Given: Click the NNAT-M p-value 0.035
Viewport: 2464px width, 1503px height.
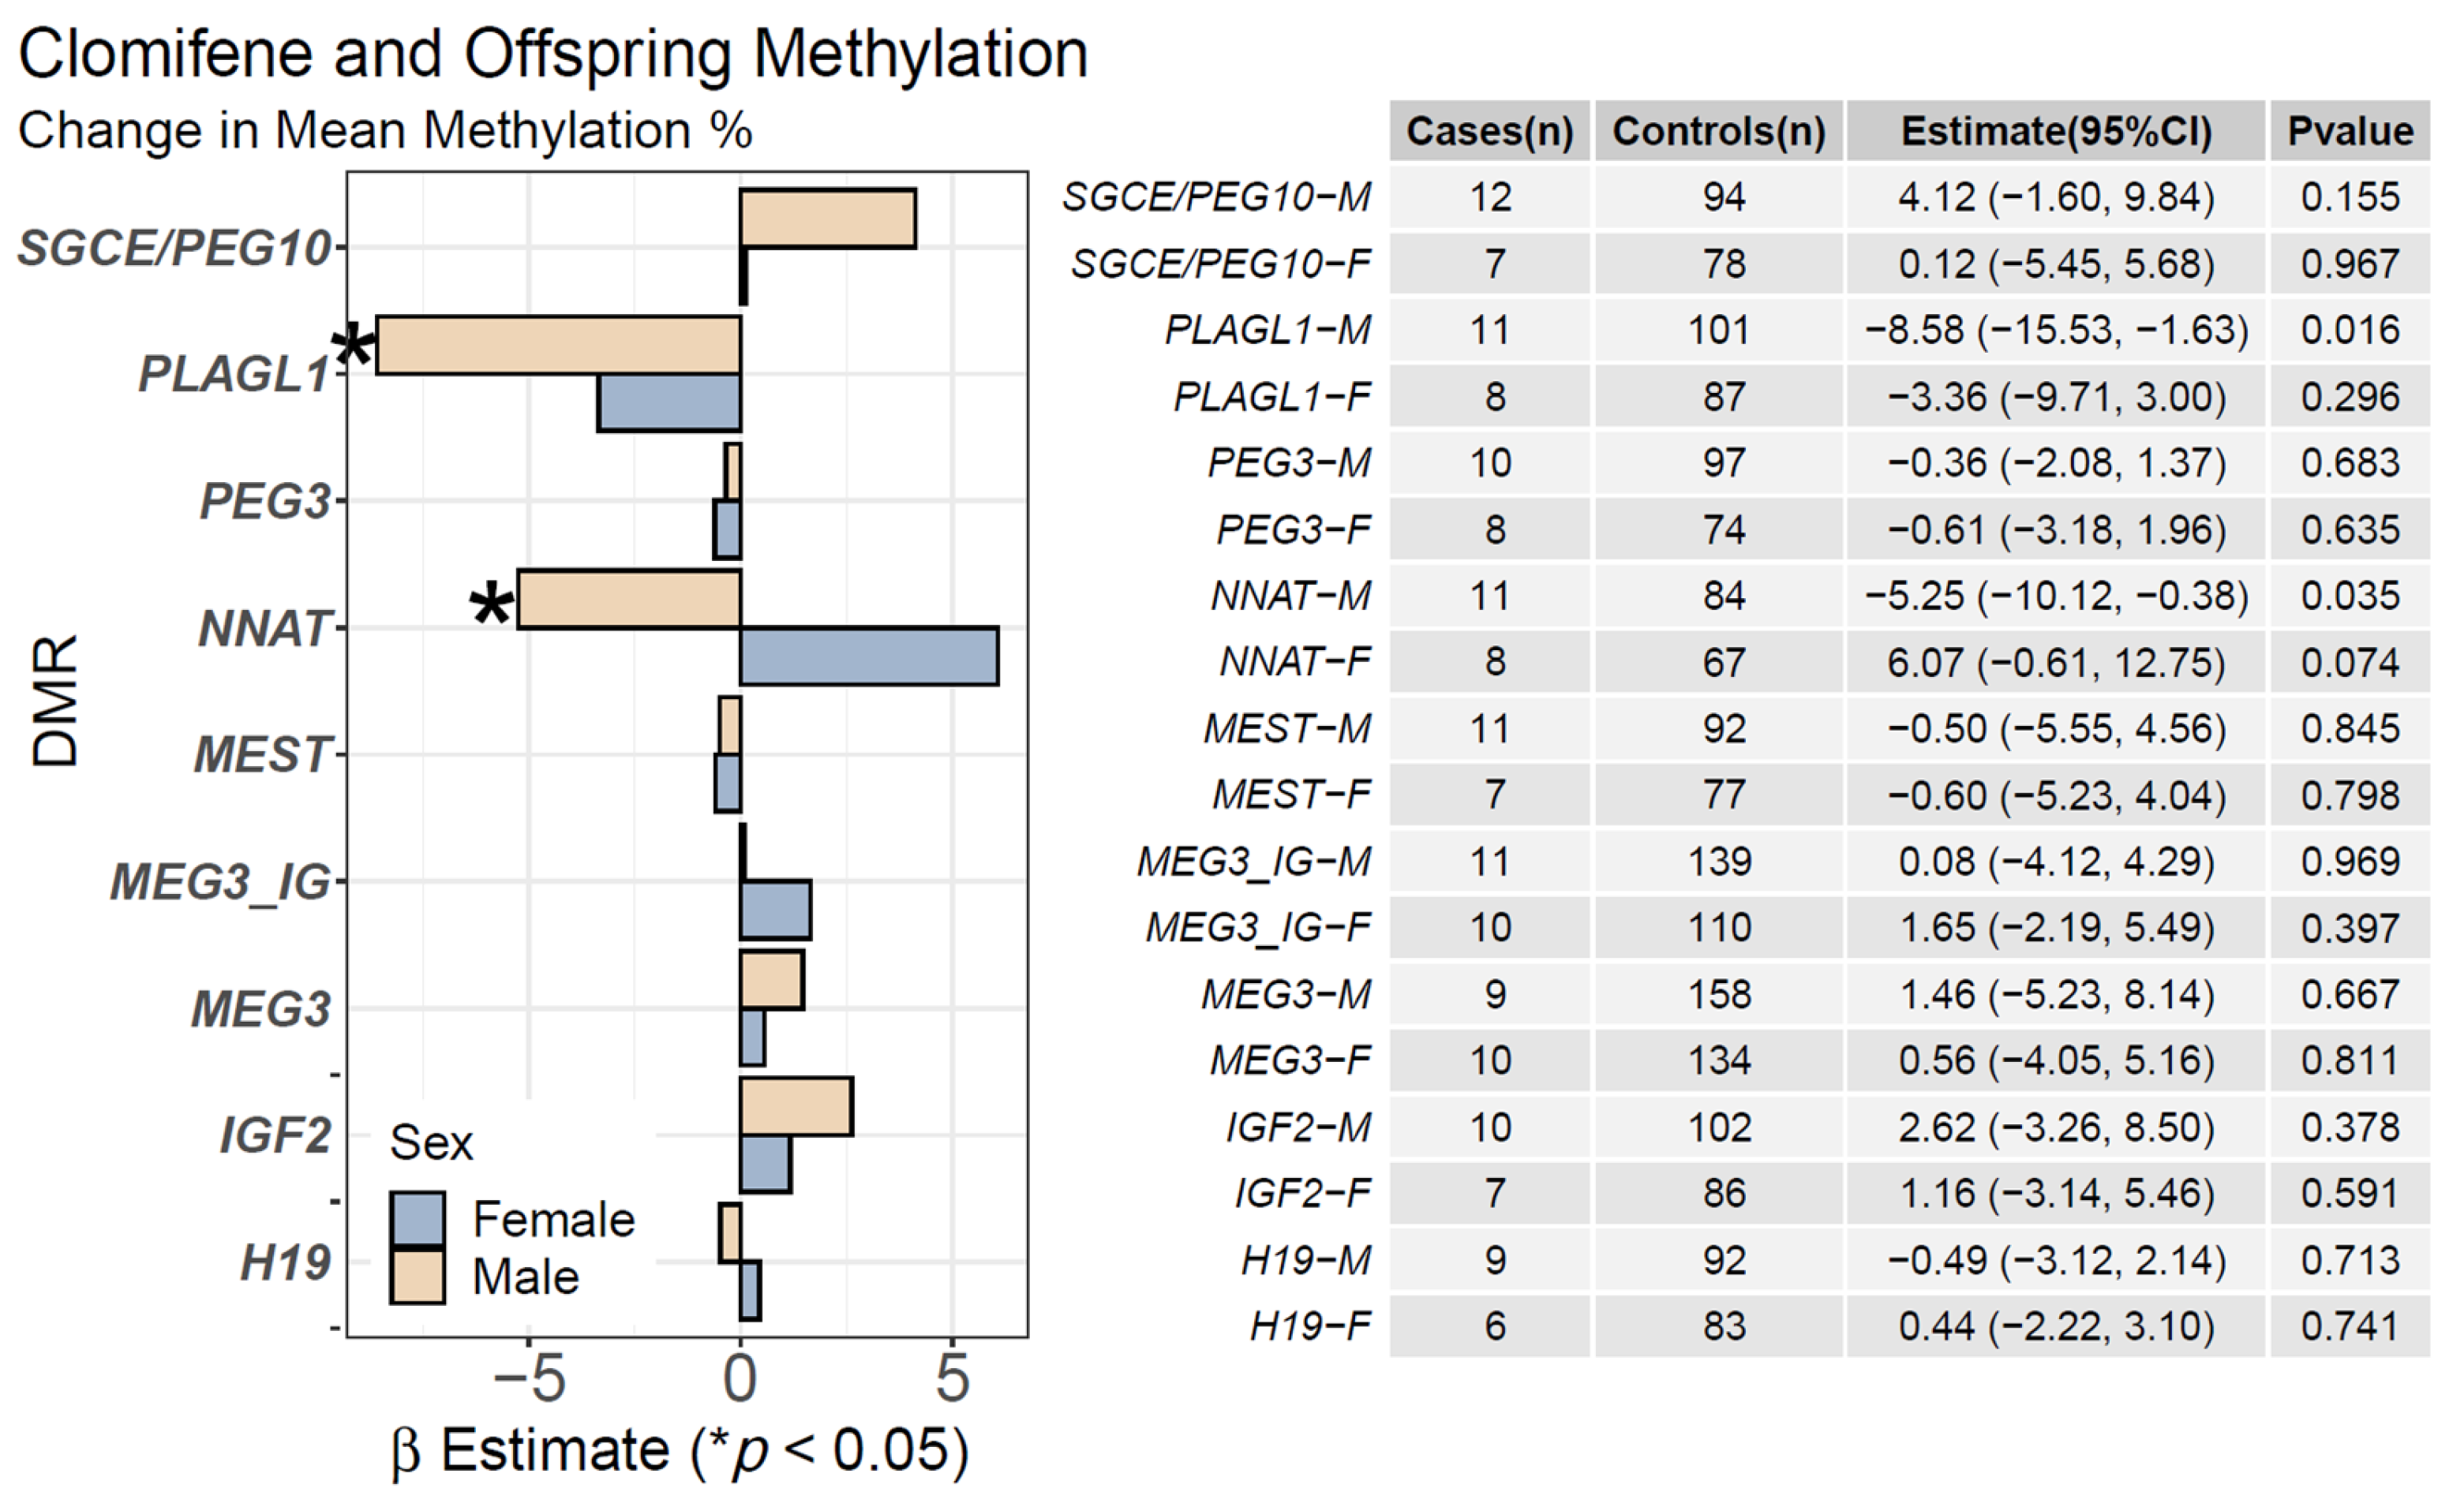Looking at the screenshot, I should [2349, 596].
